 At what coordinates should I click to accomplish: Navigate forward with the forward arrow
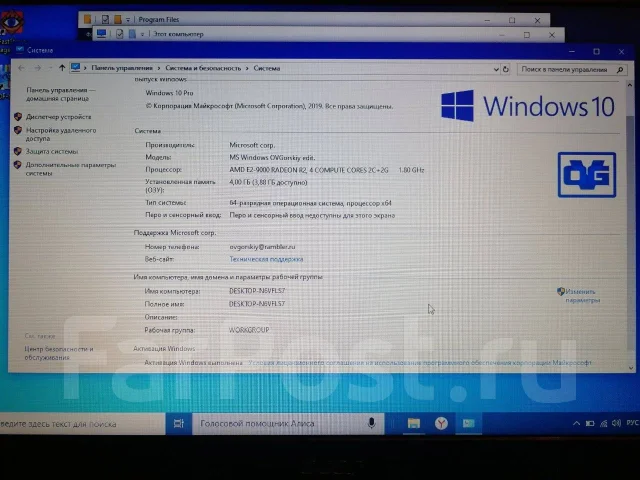(x=38, y=68)
